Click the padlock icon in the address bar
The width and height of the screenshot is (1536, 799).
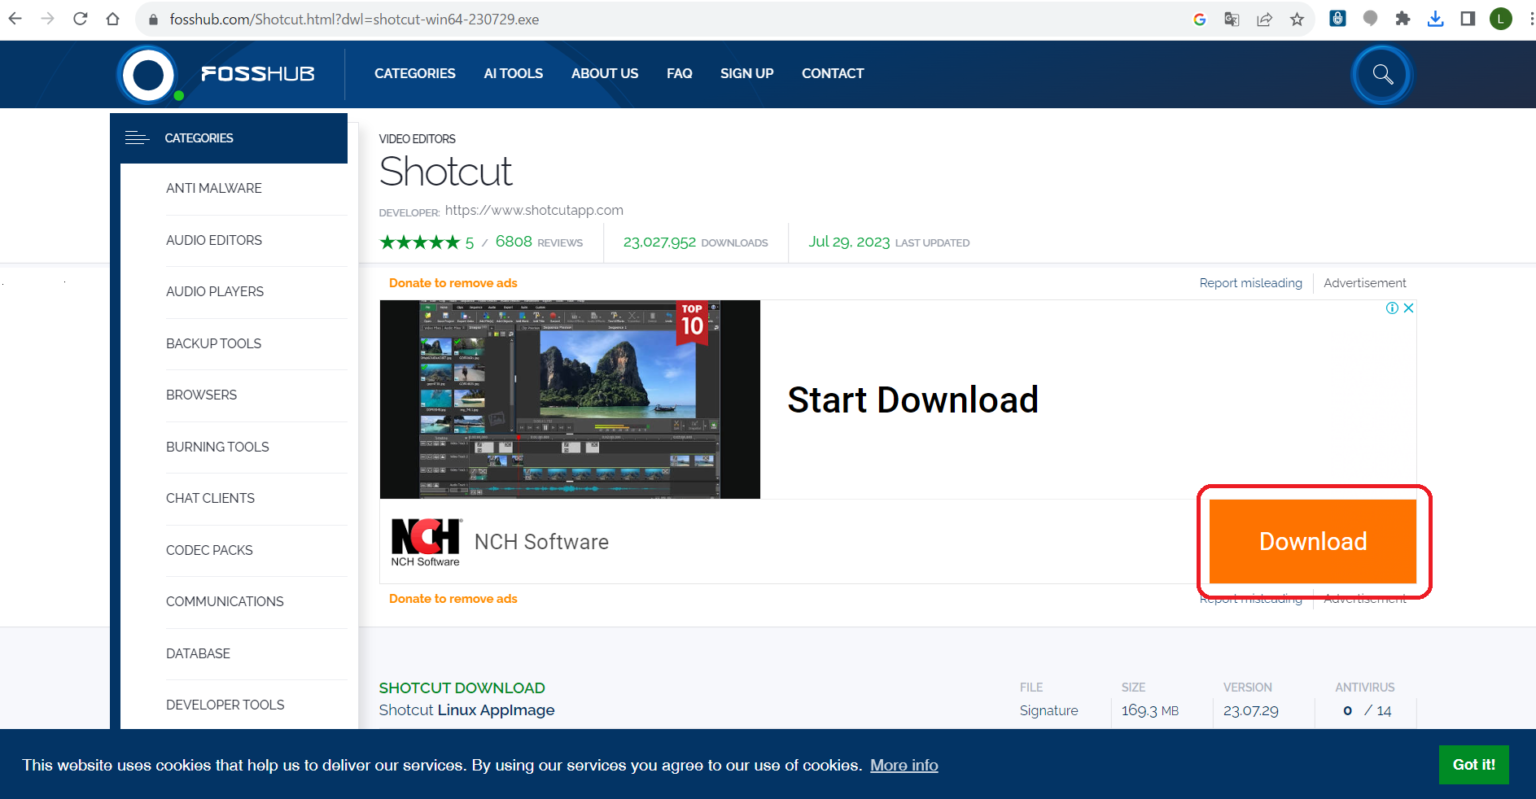pos(152,19)
